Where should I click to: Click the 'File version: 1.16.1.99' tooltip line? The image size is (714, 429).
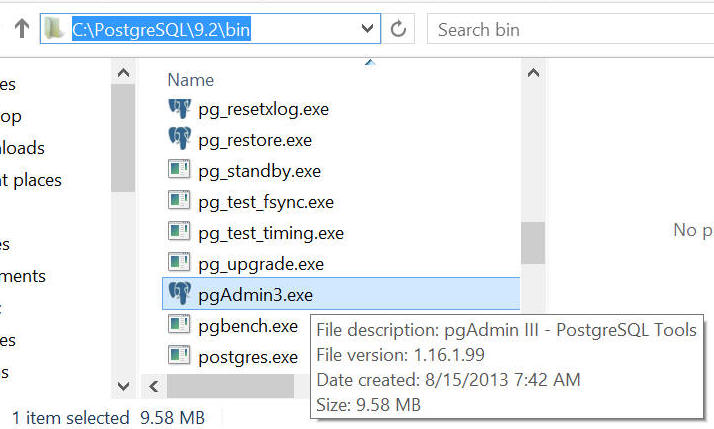pyautogui.click(x=401, y=355)
